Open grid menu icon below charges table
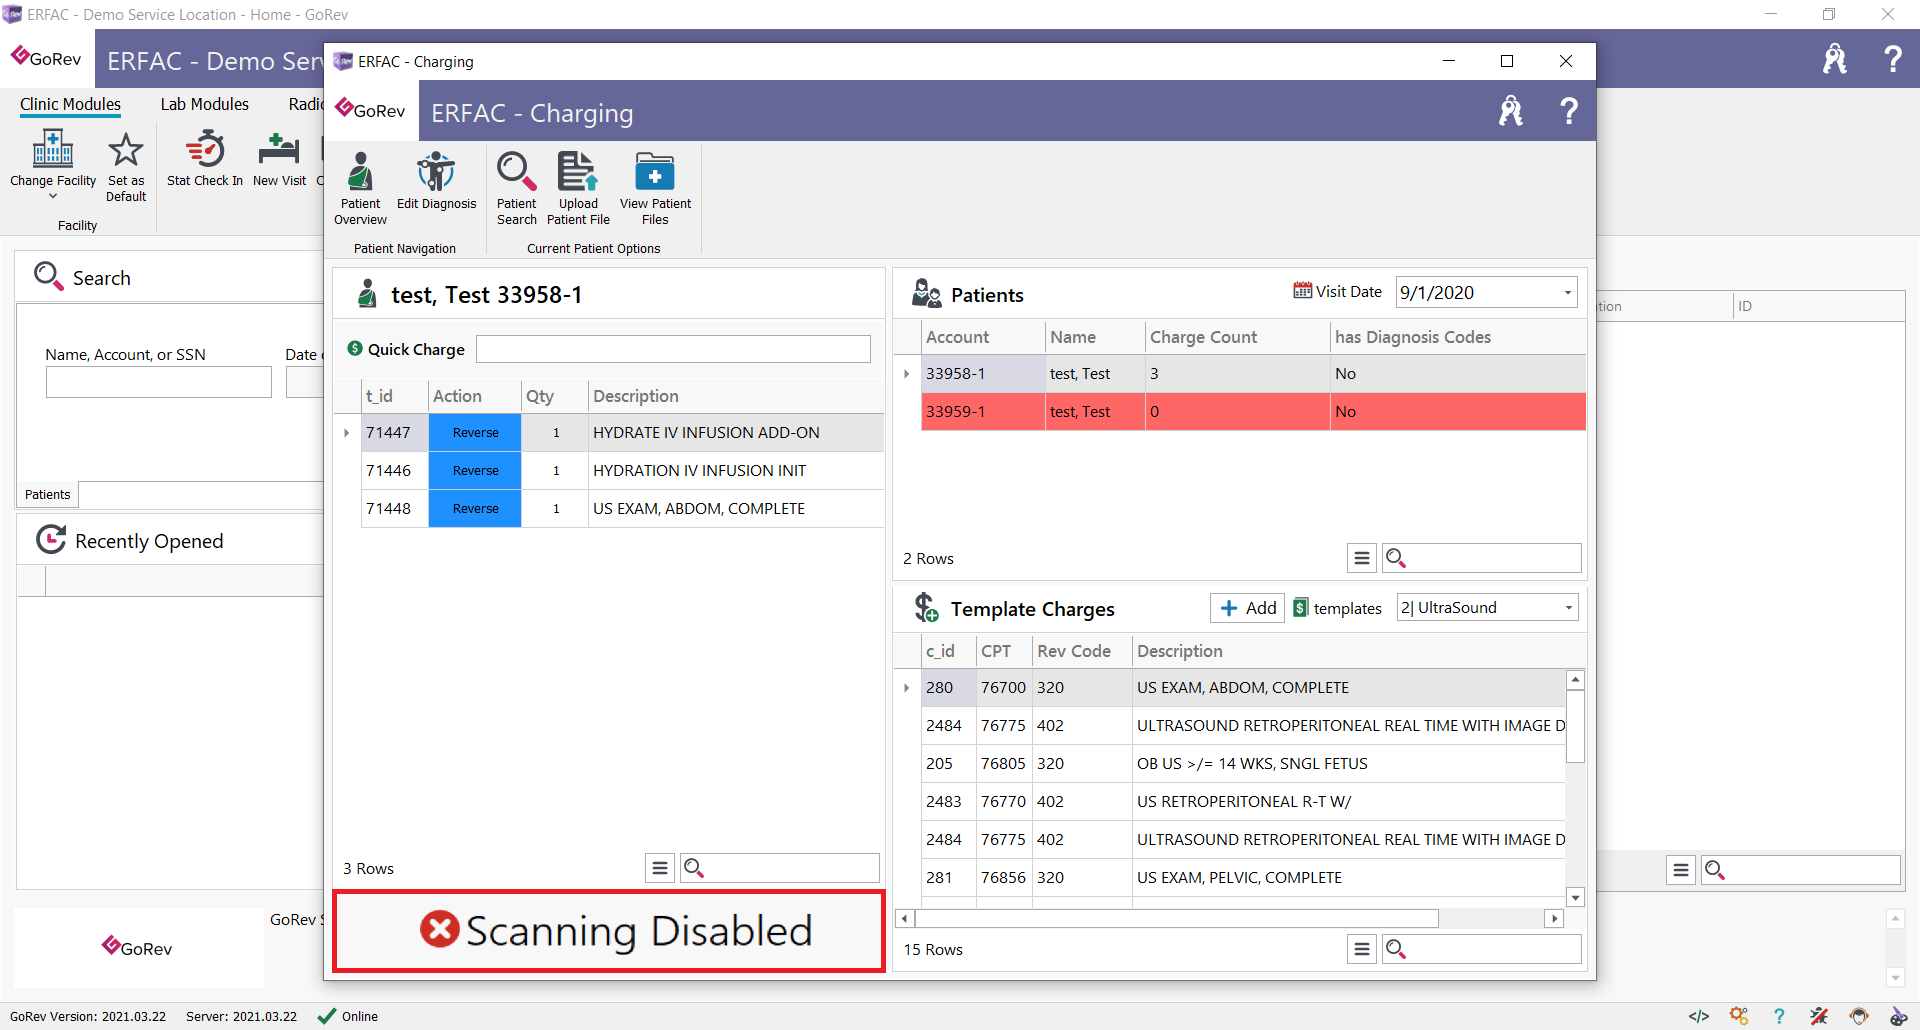Viewport: 1920px width, 1030px height. pyautogui.click(x=660, y=868)
